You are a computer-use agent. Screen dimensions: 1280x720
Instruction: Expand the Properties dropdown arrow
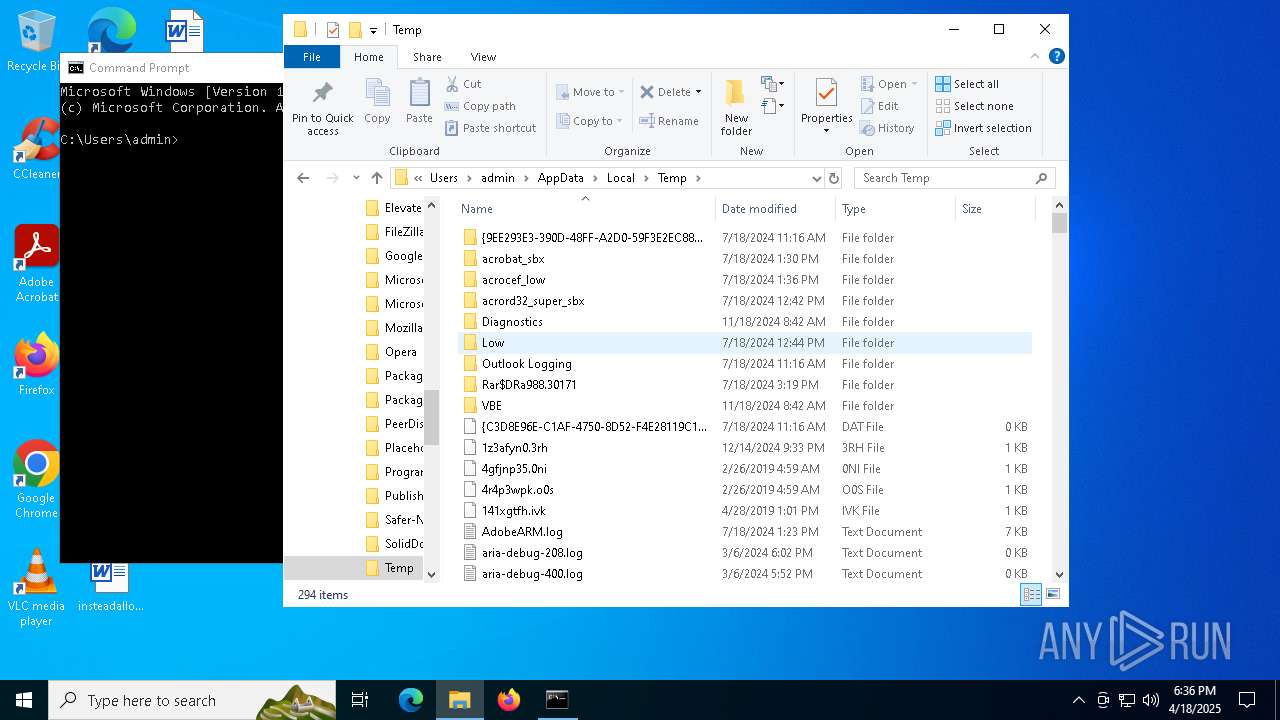pyautogui.click(x=826, y=131)
